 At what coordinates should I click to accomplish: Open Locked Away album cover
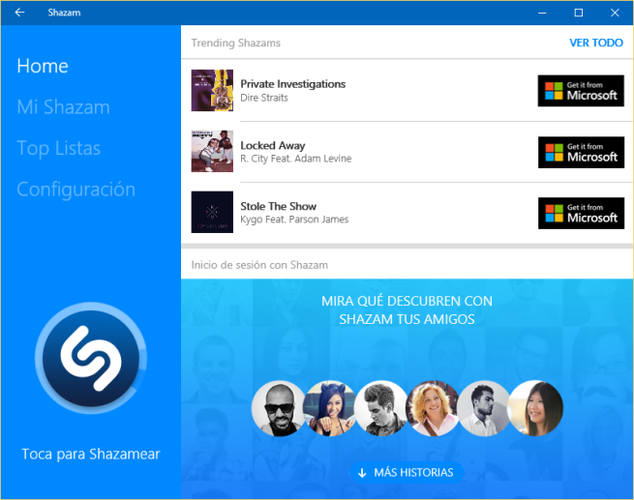(x=212, y=151)
